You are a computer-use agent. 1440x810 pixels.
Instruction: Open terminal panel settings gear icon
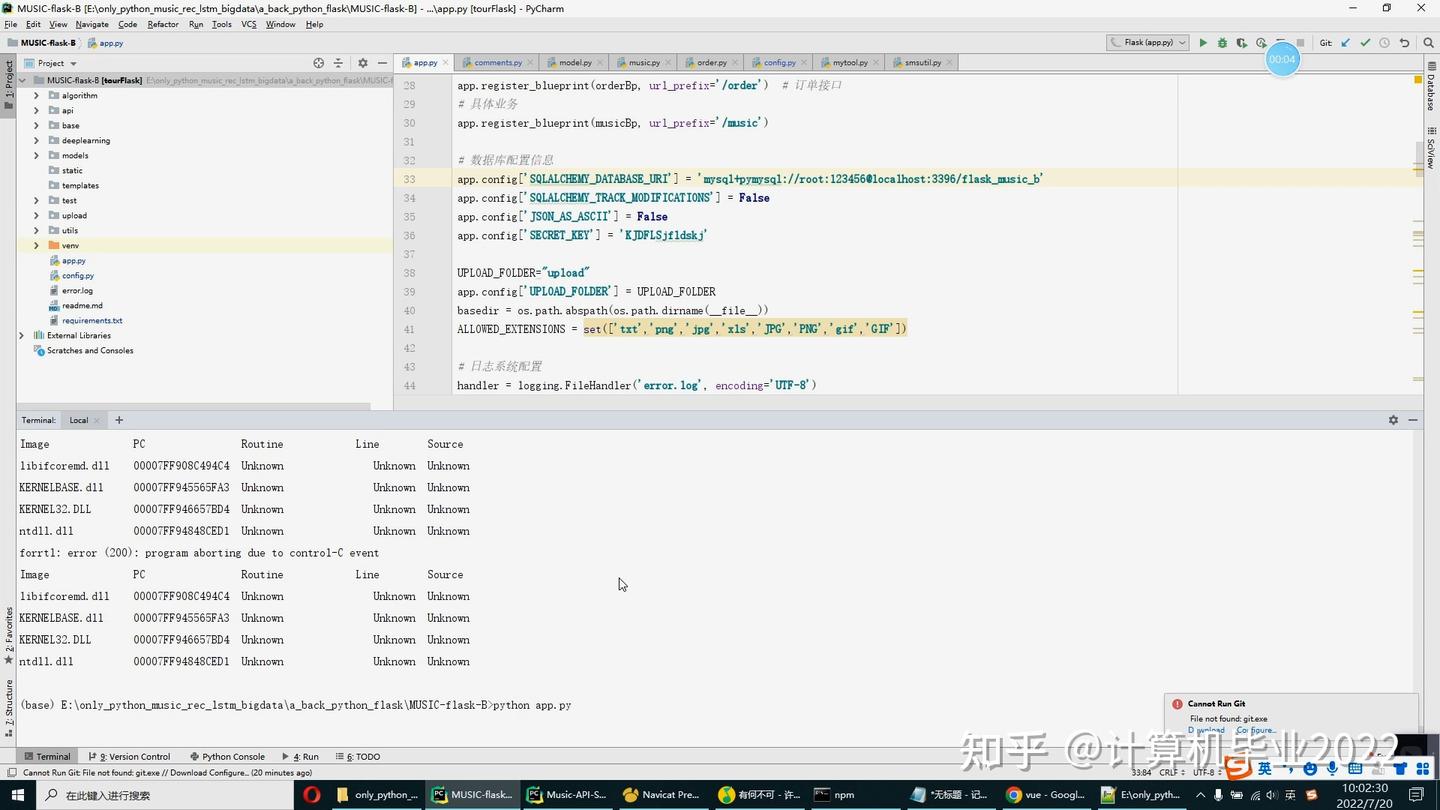(x=1393, y=419)
